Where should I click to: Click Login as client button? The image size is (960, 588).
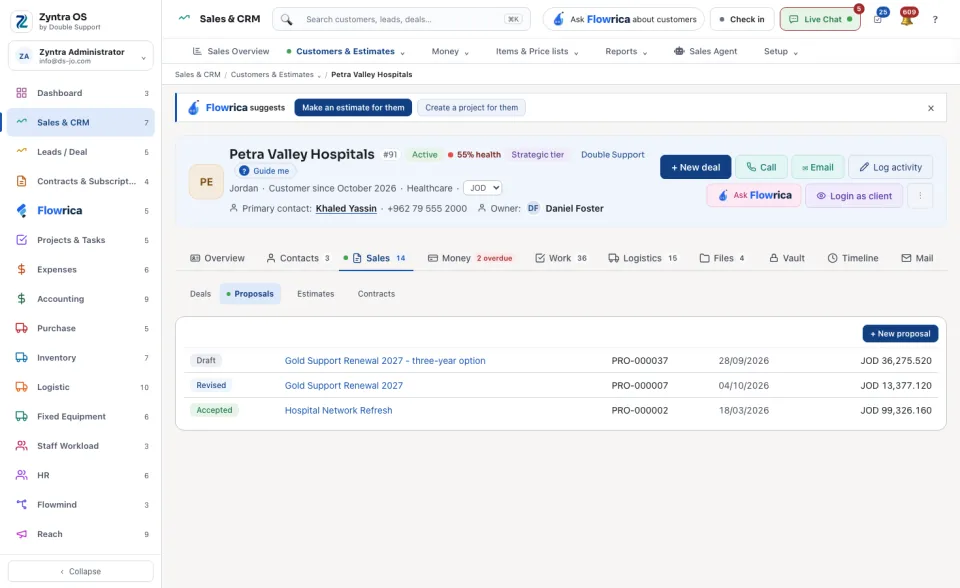point(853,196)
